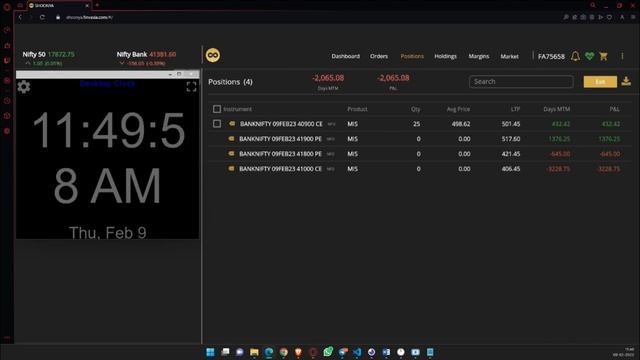Open the Holdings tab

445,56
